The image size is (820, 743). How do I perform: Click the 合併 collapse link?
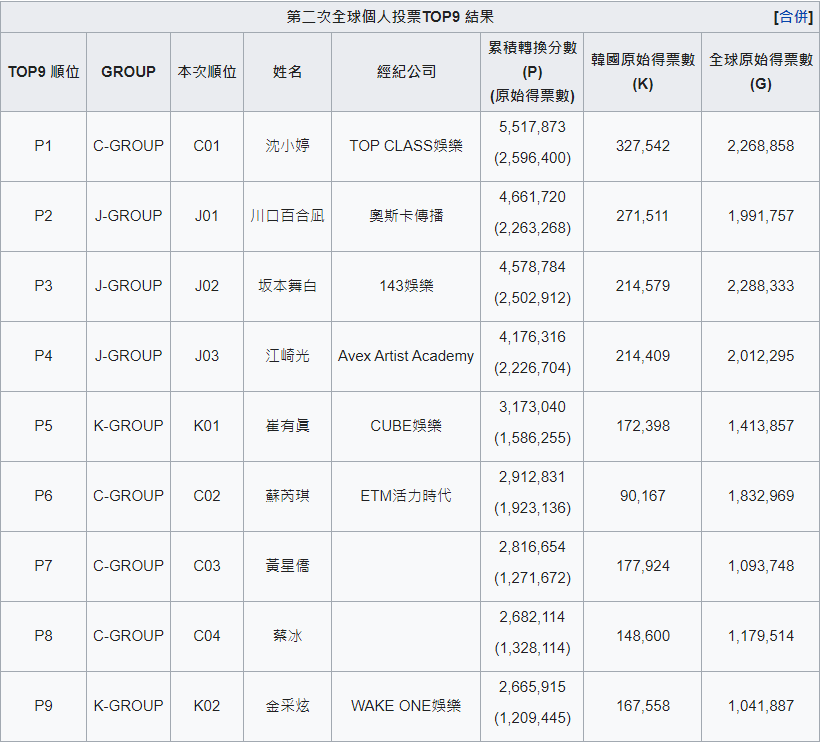point(793,17)
